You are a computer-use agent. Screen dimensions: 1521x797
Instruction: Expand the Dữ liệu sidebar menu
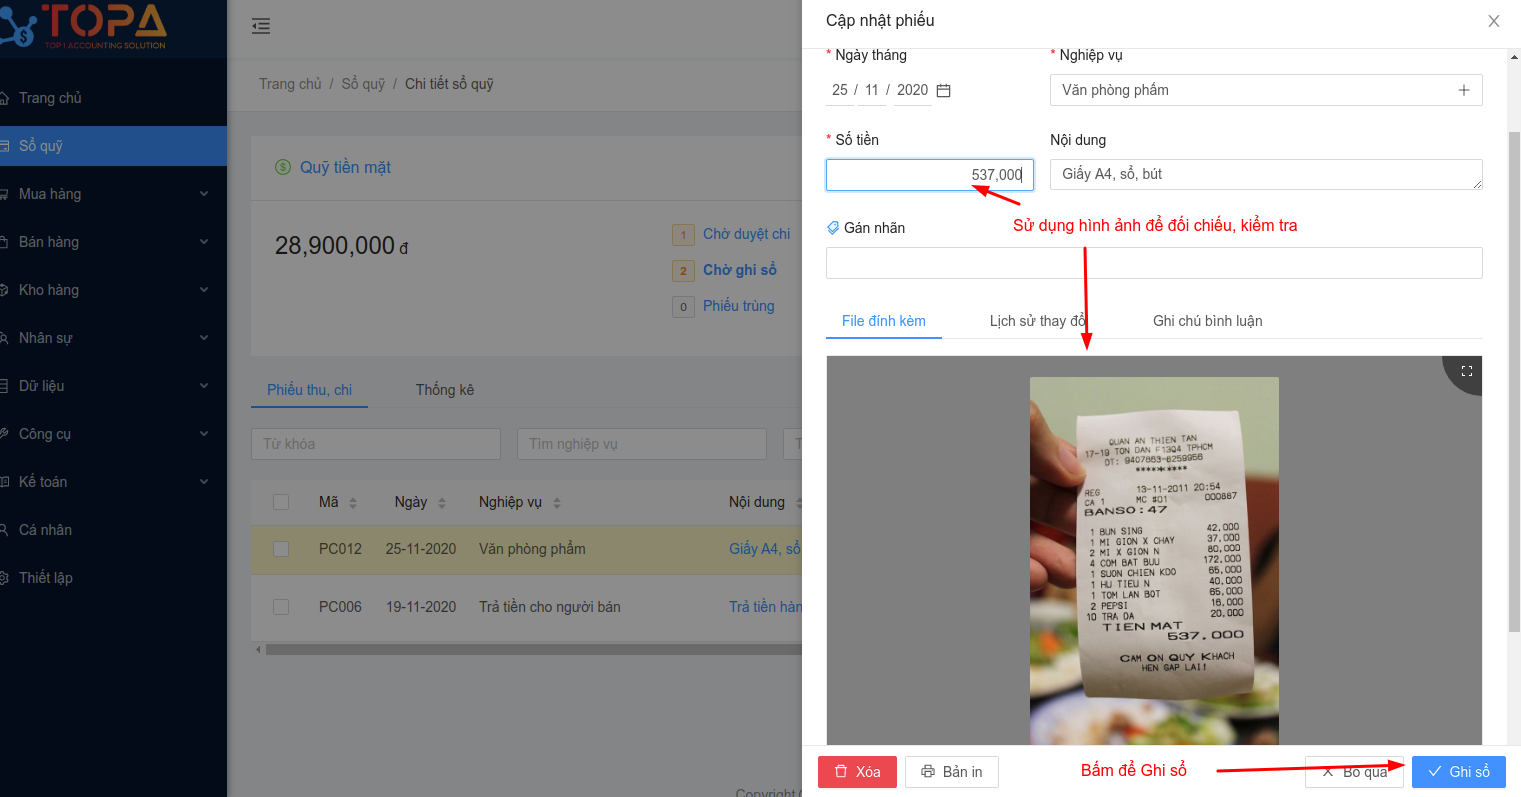(113, 386)
